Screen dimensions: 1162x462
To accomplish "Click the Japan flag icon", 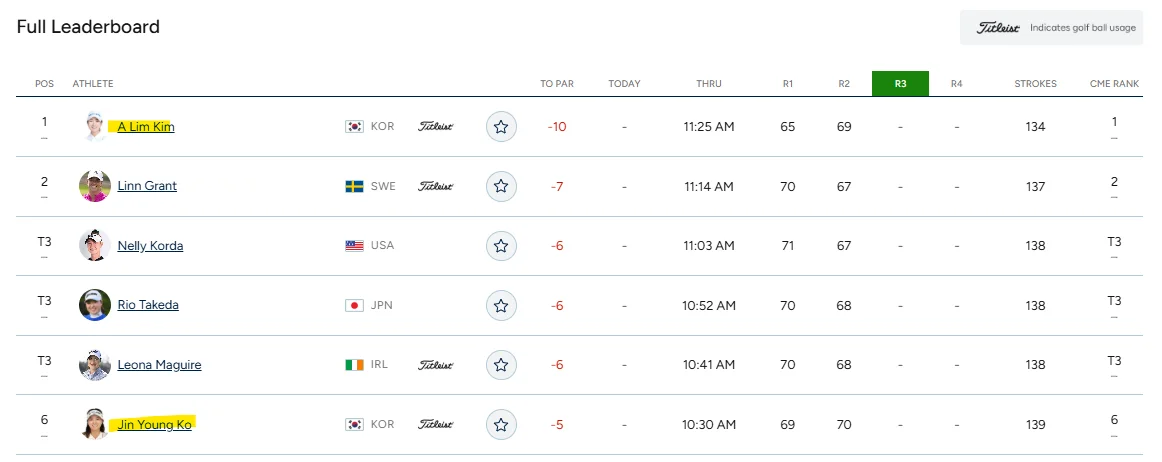I will (x=354, y=306).
